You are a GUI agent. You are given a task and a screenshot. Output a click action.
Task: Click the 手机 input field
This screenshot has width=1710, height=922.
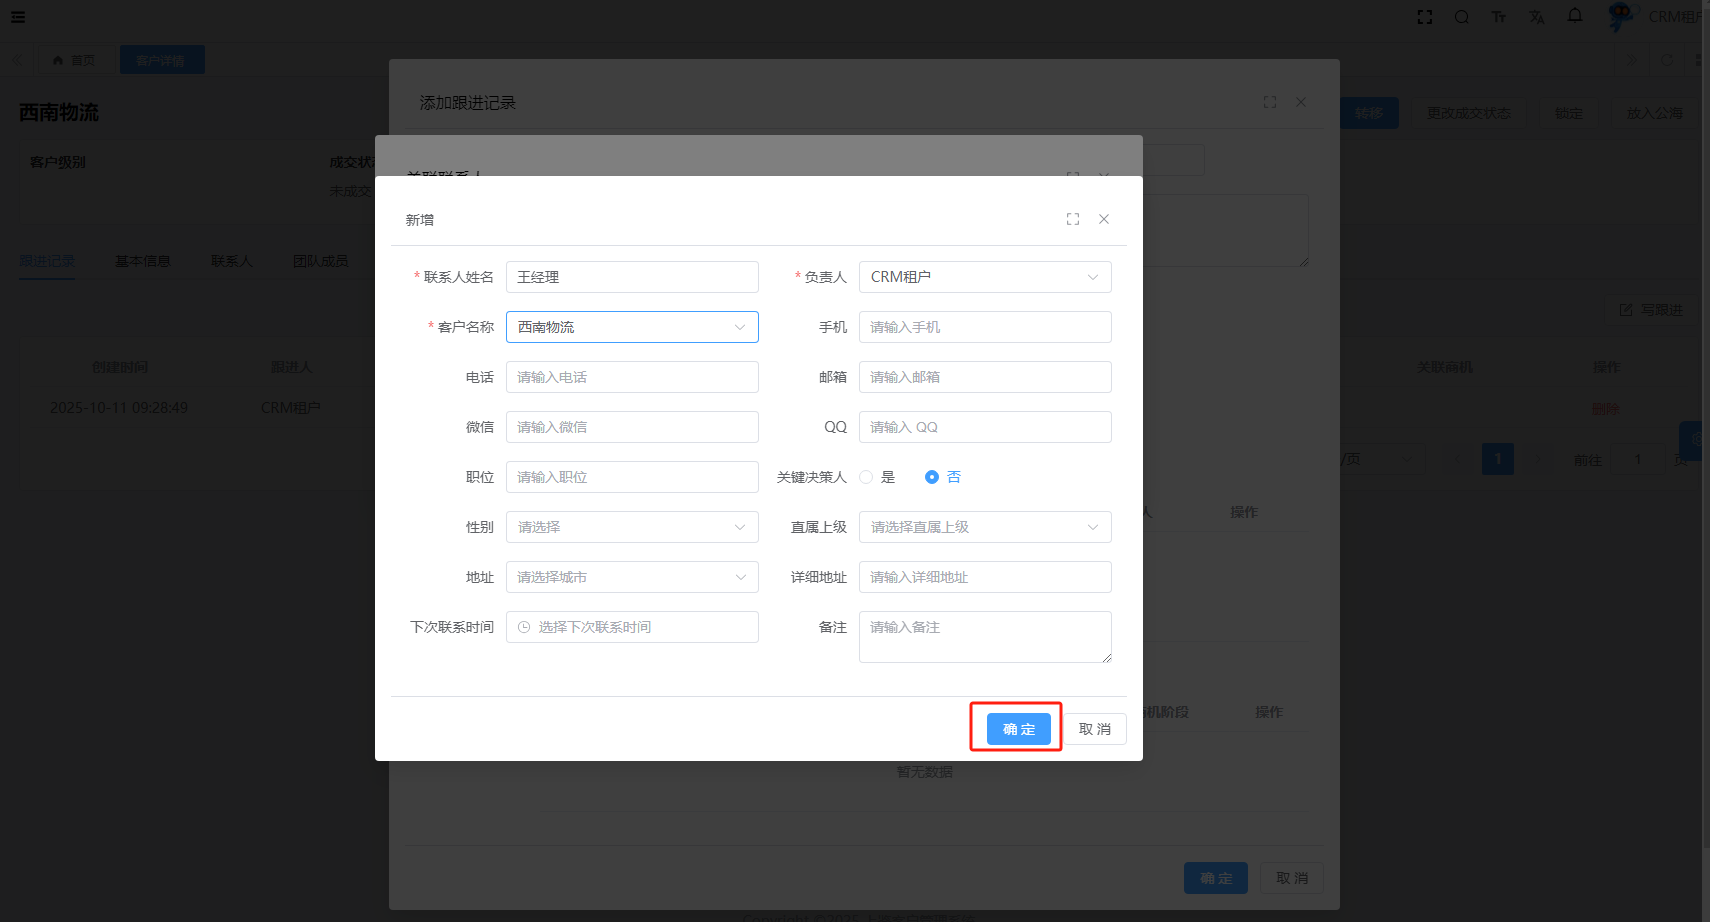point(985,327)
